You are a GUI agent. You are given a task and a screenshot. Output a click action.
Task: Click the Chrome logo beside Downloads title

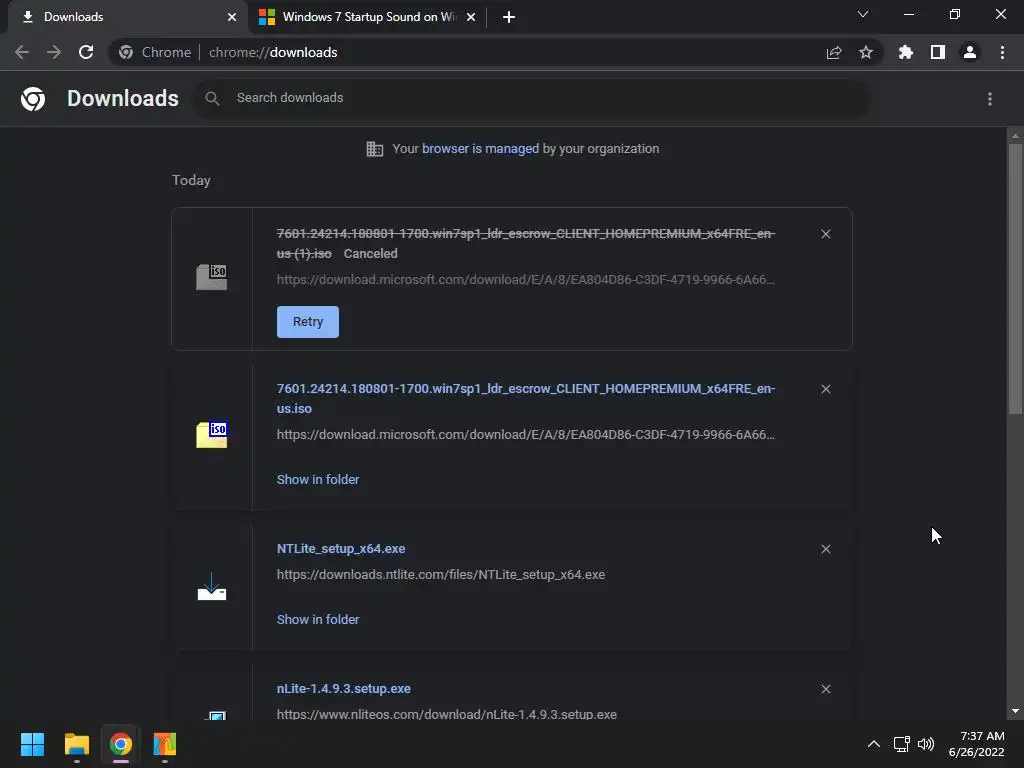(x=33, y=99)
